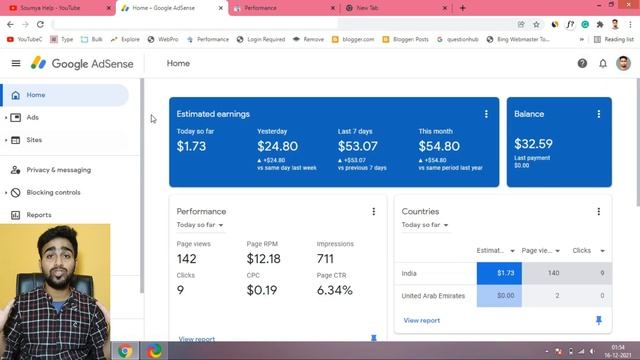Open the notifications bell

tap(603, 63)
